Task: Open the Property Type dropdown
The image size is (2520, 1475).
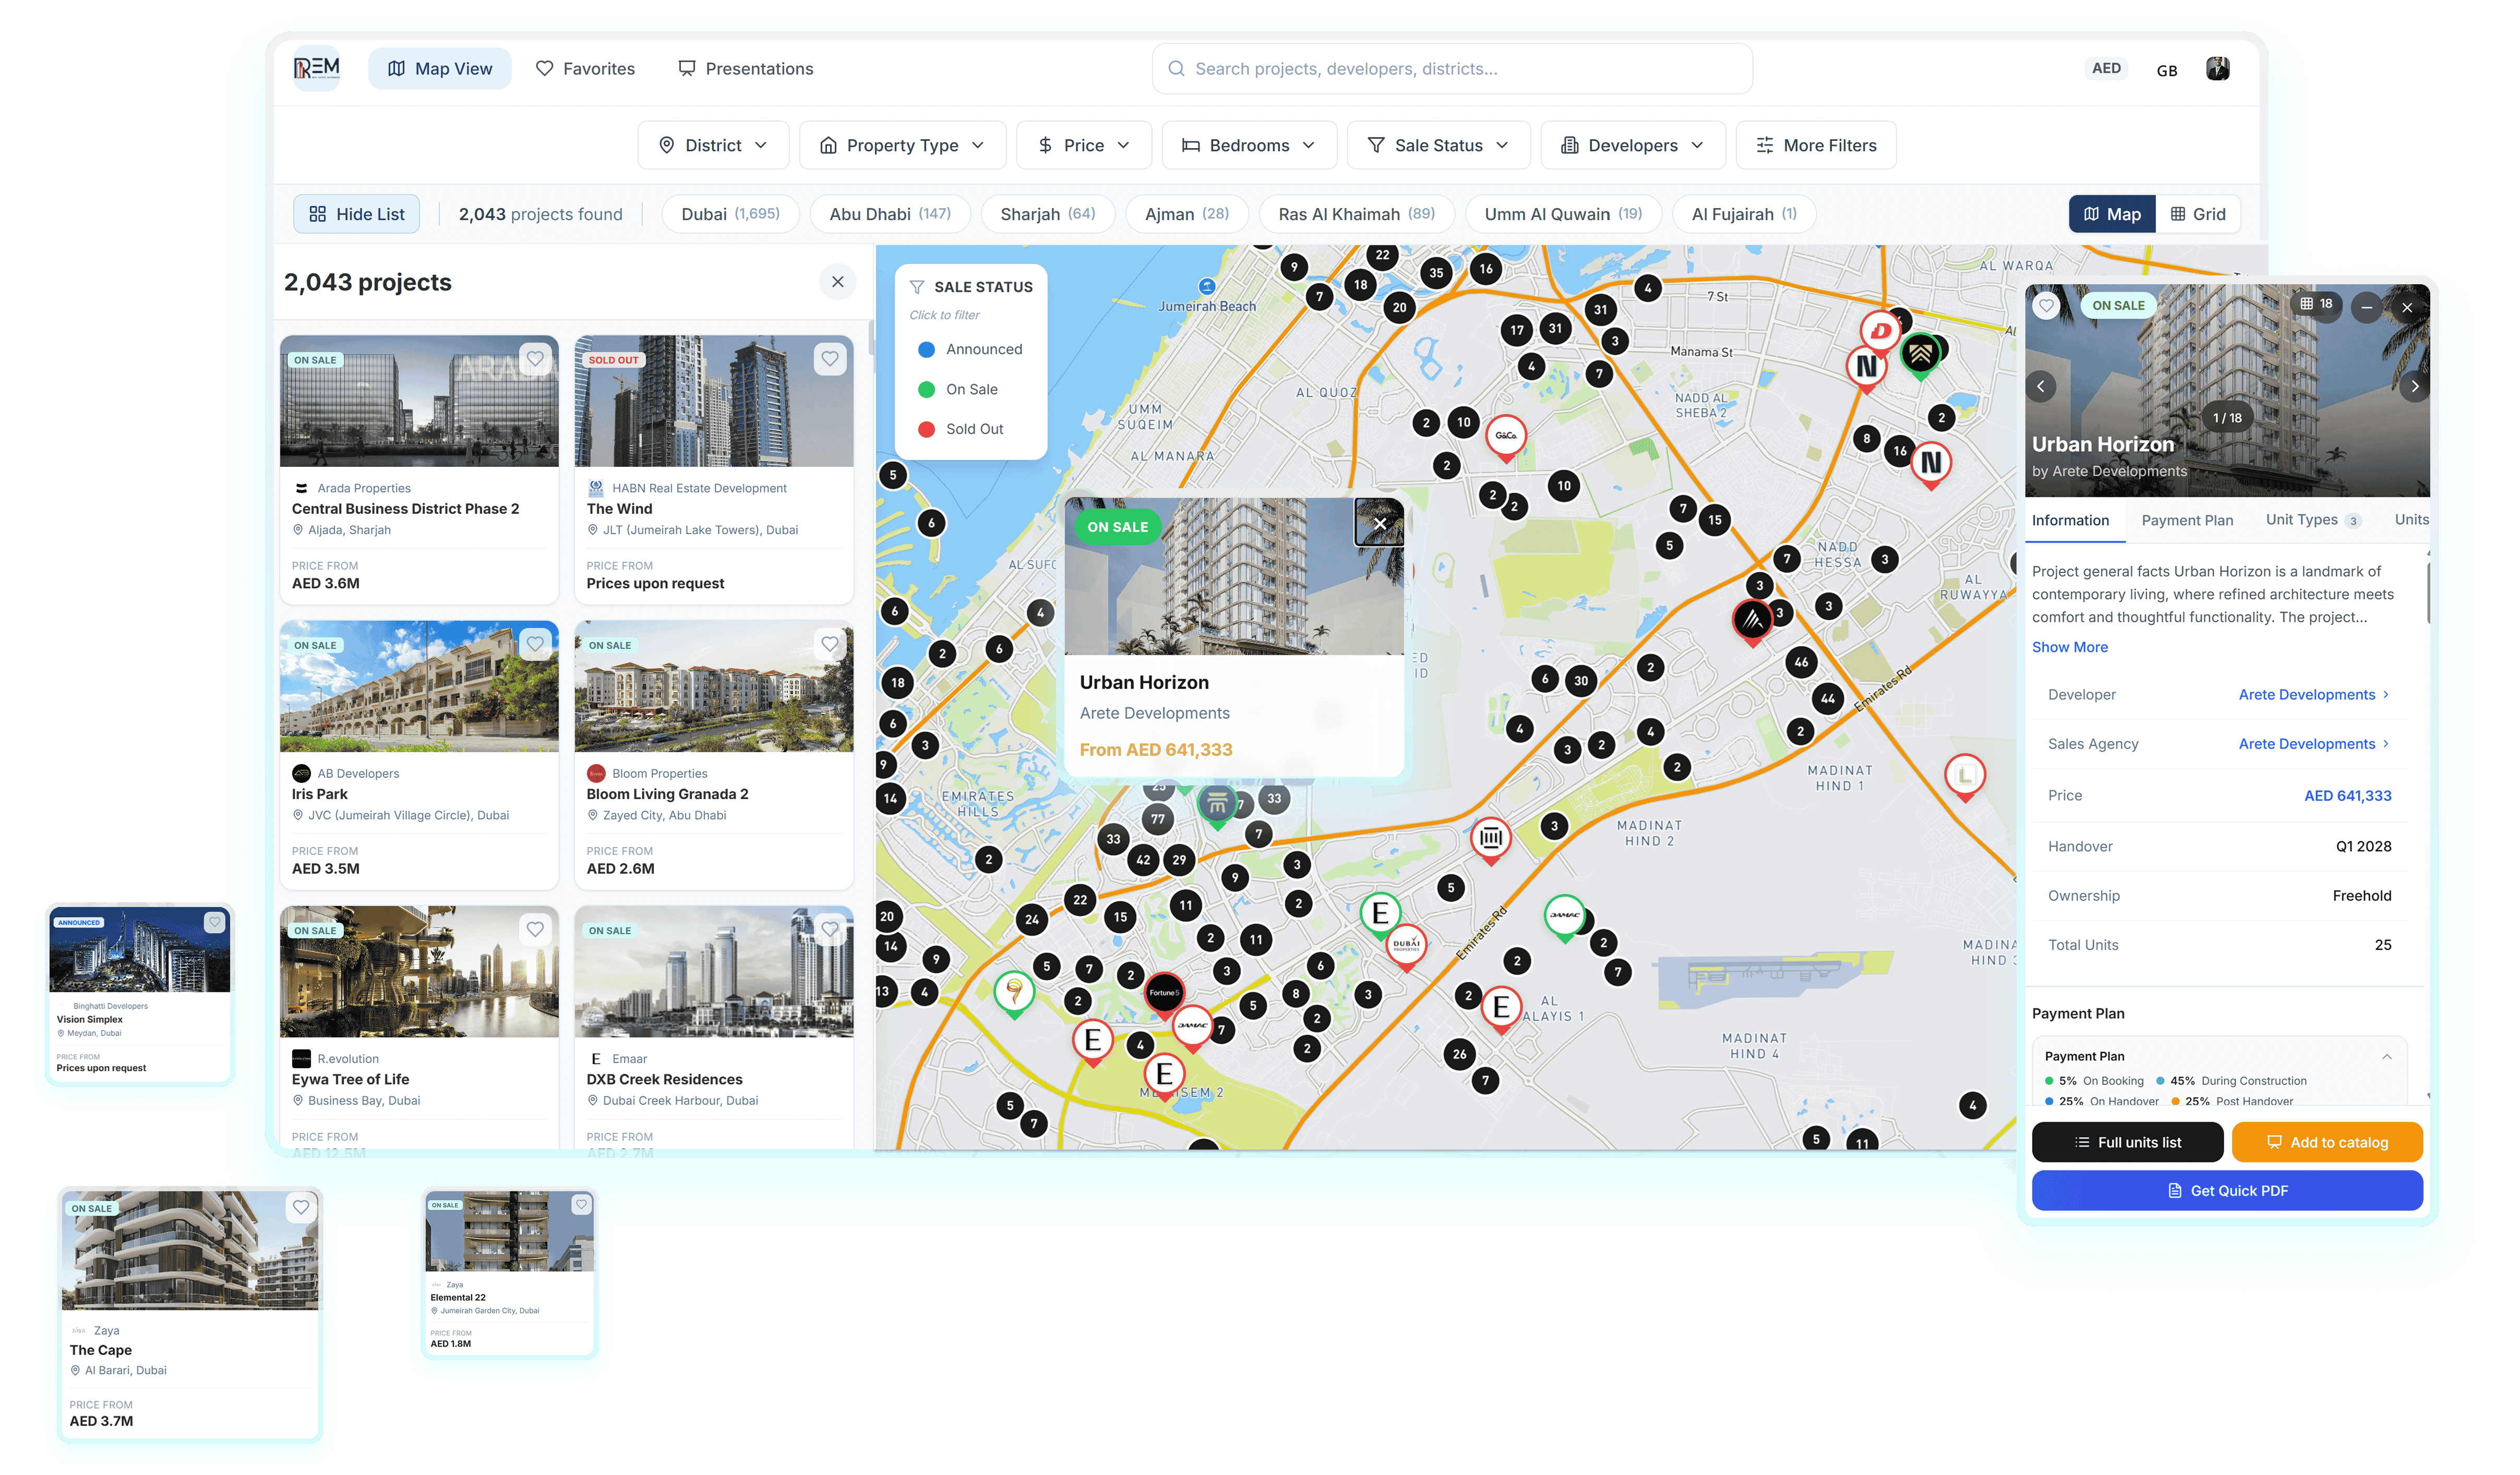Action: [902, 145]
